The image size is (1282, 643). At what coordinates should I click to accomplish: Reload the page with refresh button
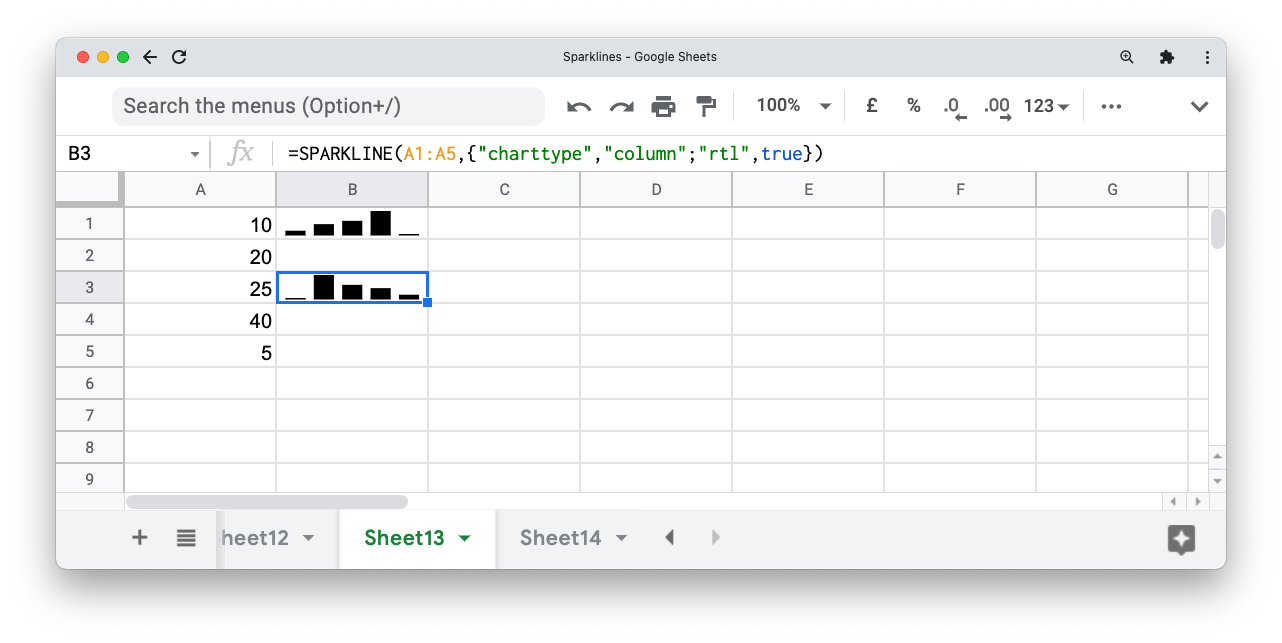179,57
